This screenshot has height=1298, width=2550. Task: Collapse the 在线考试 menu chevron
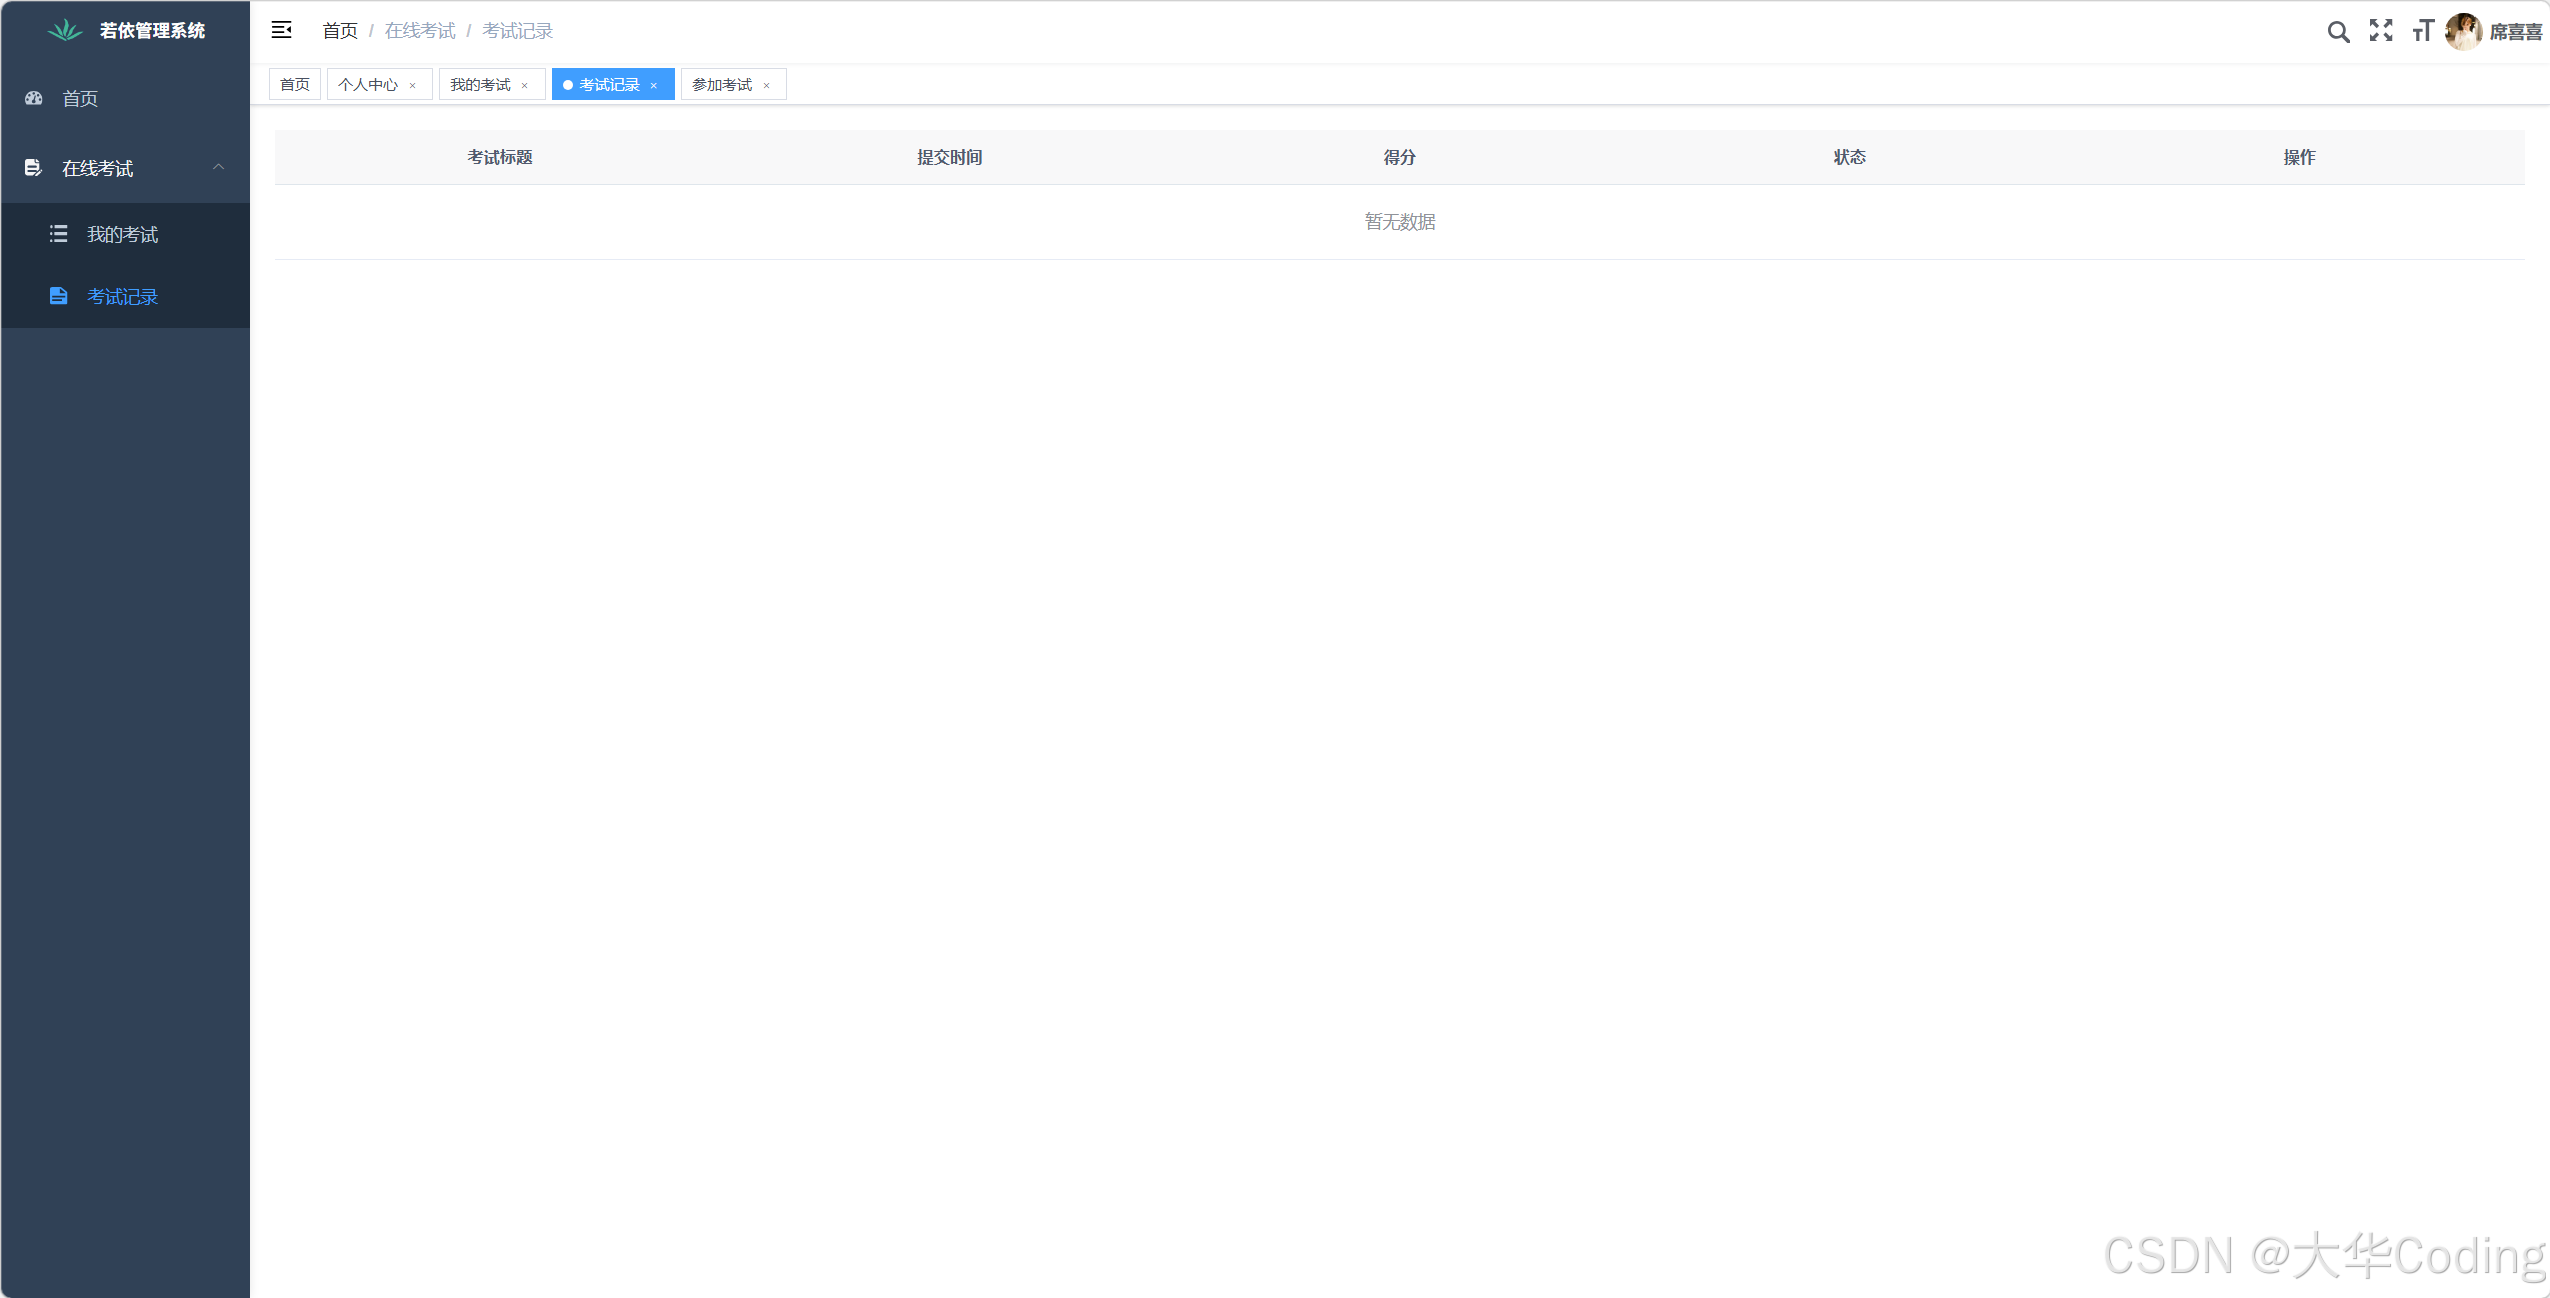[x=218, y=167]
